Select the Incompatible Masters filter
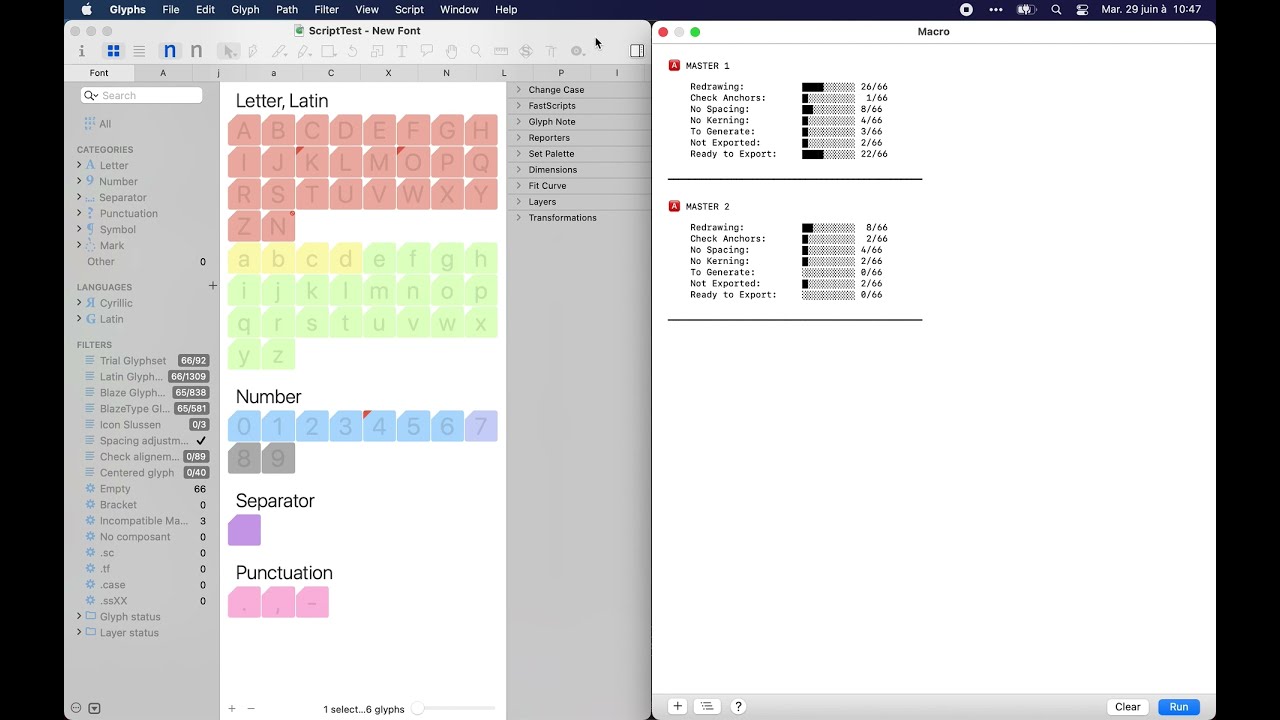 pyautogui.click(x=146, y=521)
